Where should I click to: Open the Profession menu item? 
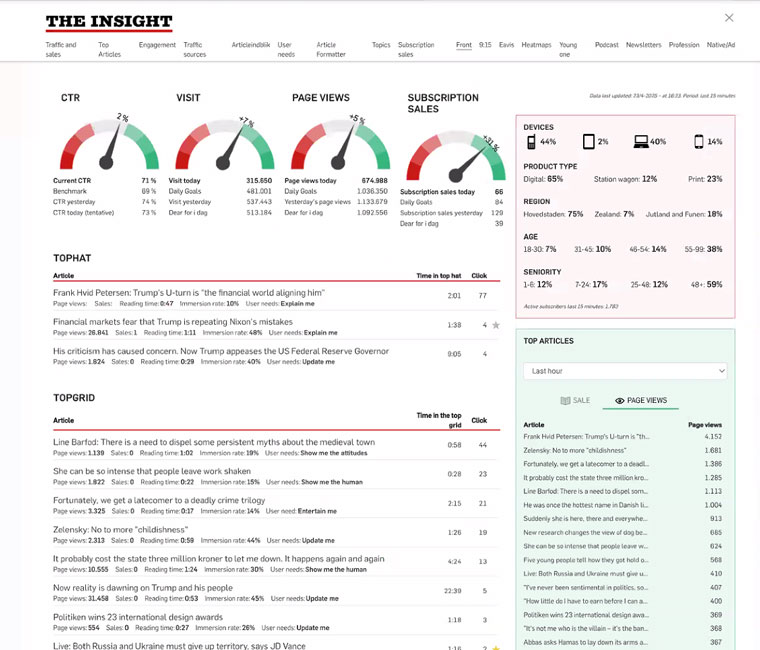[x=684, y=45]
